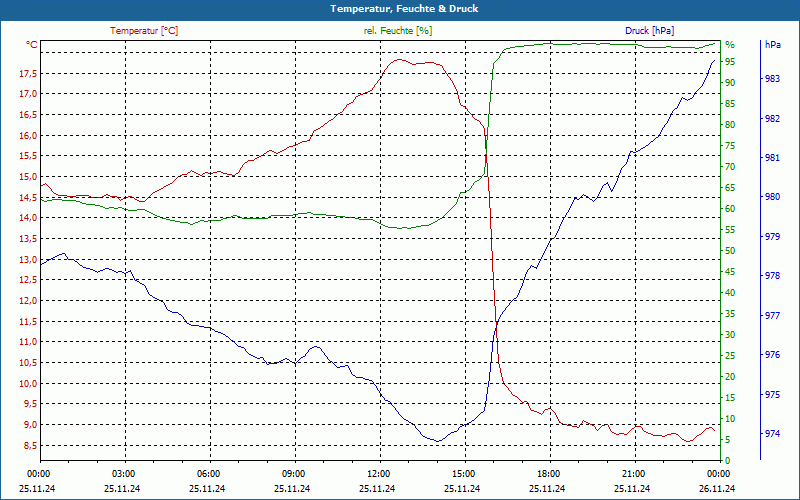
Task: Click the "09:00" time axis label
Action: click(x=293, y=474)
